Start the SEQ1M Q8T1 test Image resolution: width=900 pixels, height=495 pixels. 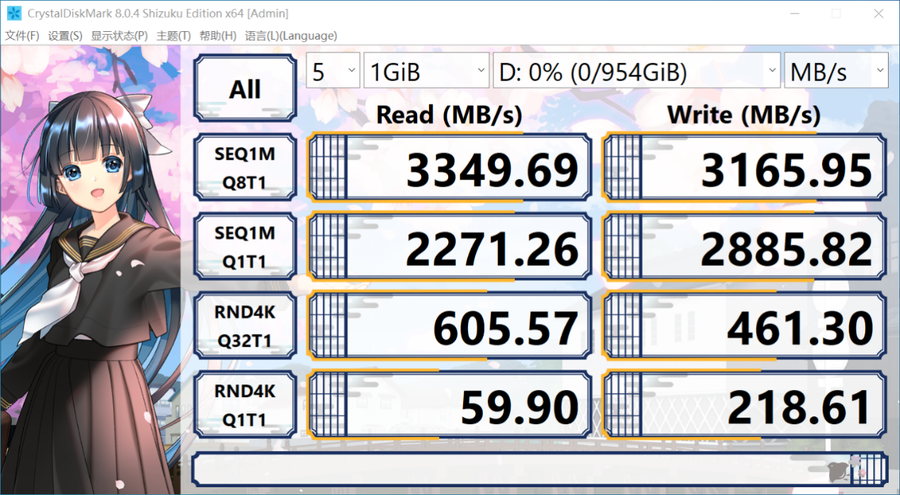click(245, 168)
